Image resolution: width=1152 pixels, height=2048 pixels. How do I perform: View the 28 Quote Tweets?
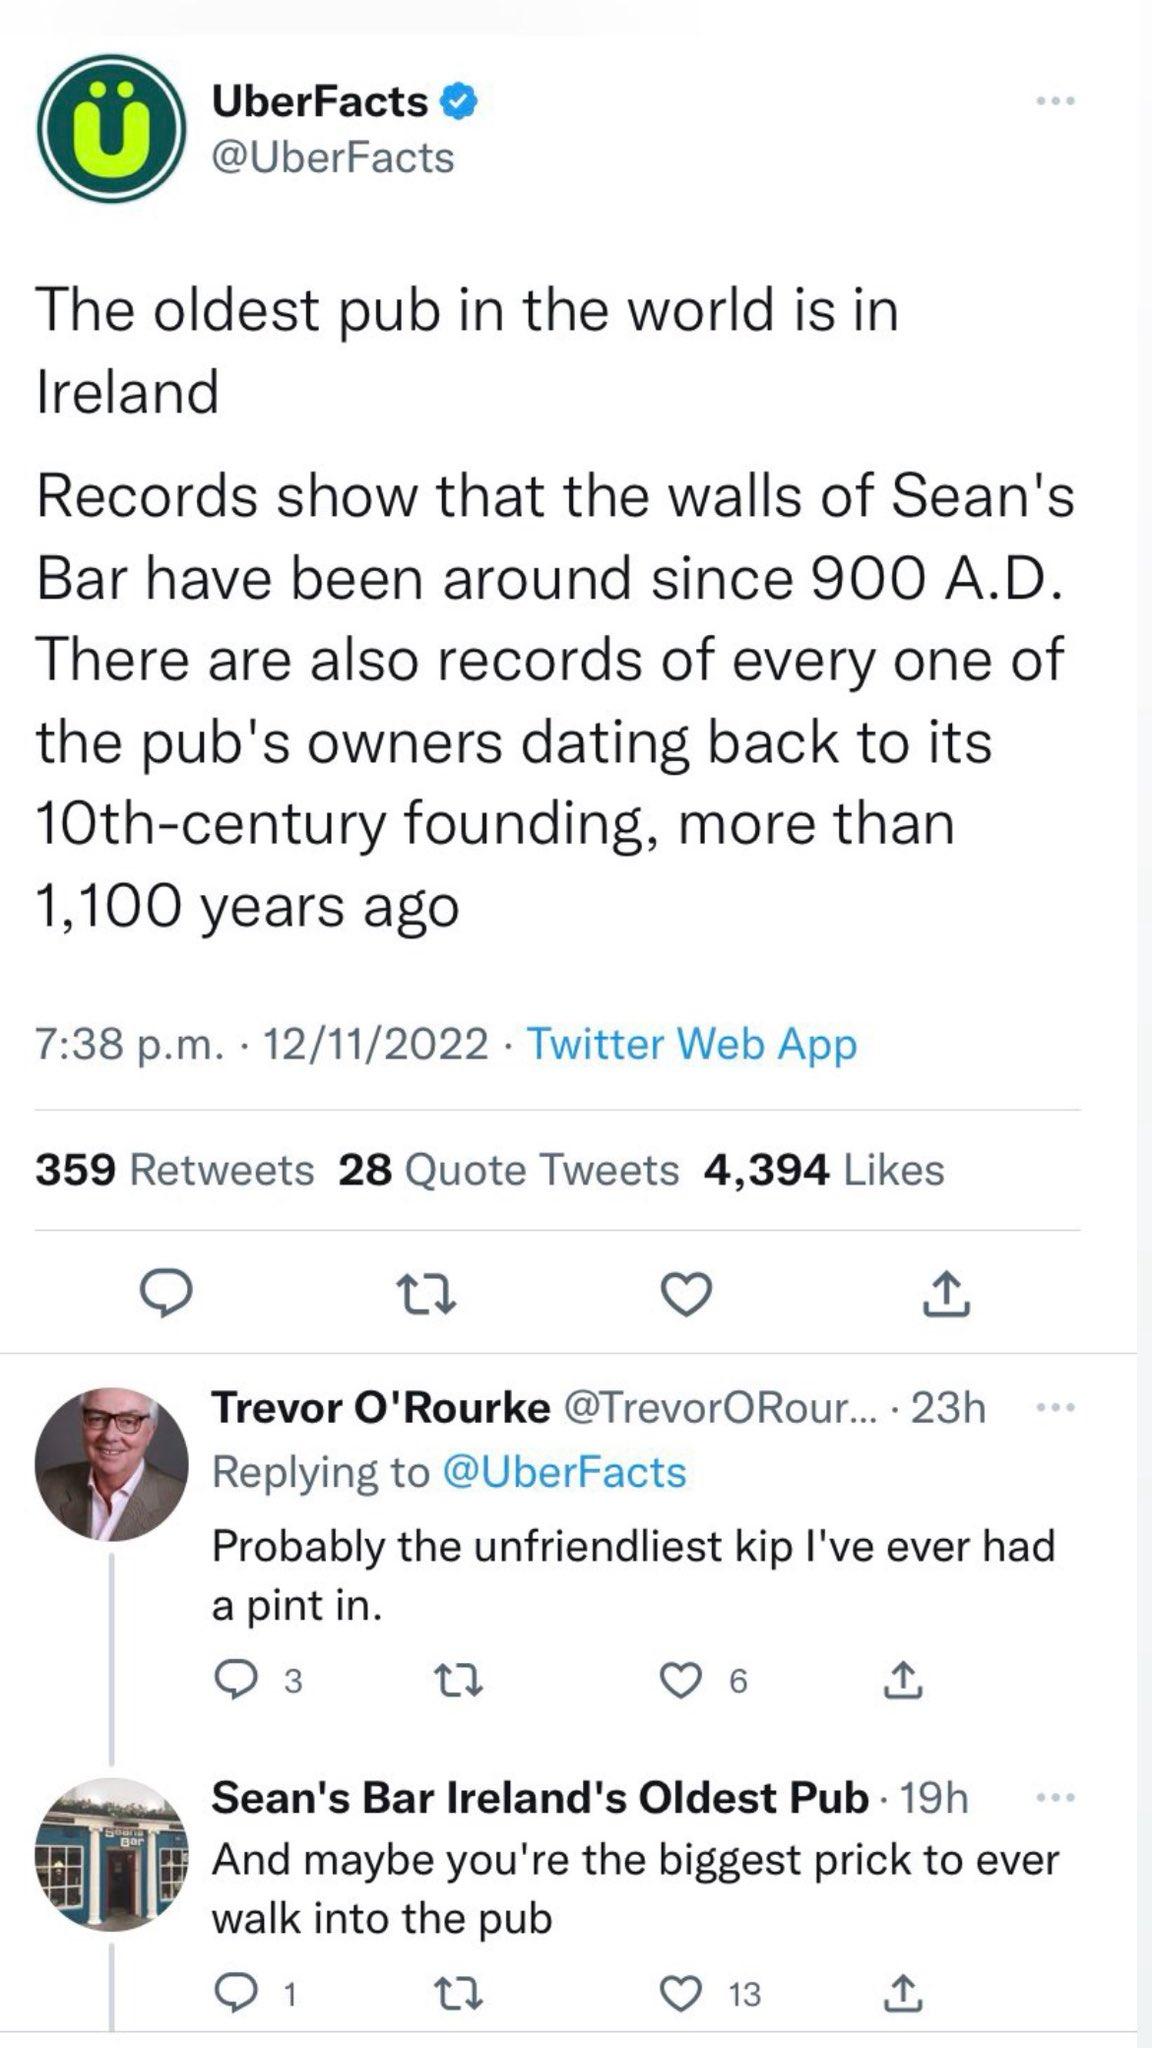pyautogui.click(x=509, y=1169)
